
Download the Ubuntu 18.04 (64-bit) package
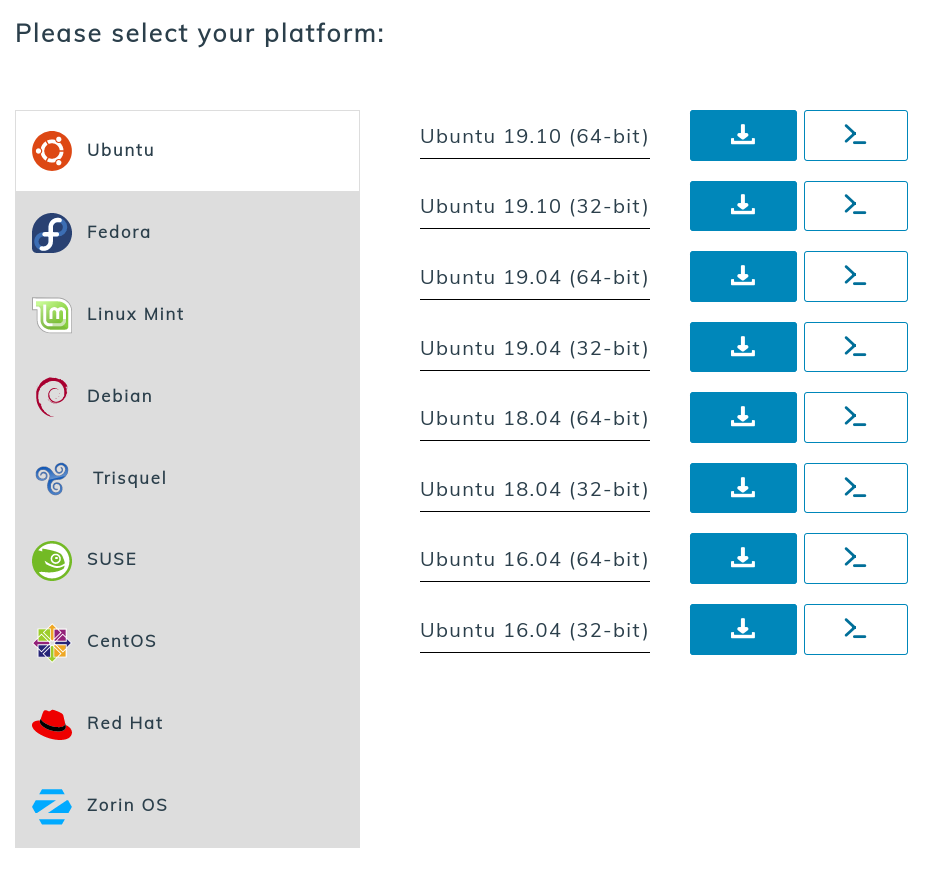(x=743, y=418)
